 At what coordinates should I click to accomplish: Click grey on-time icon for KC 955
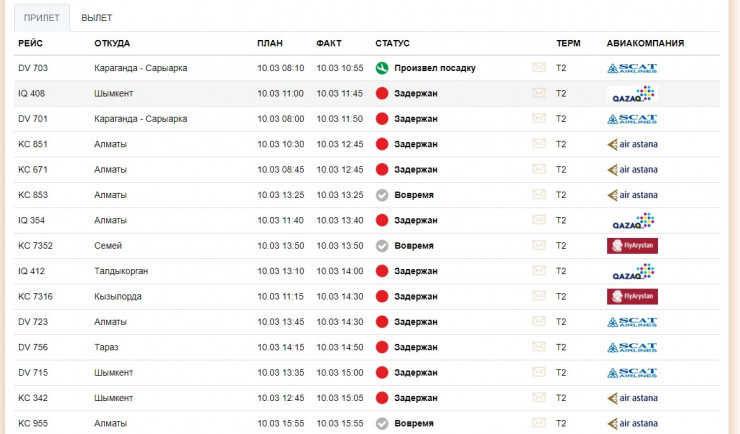381,423
